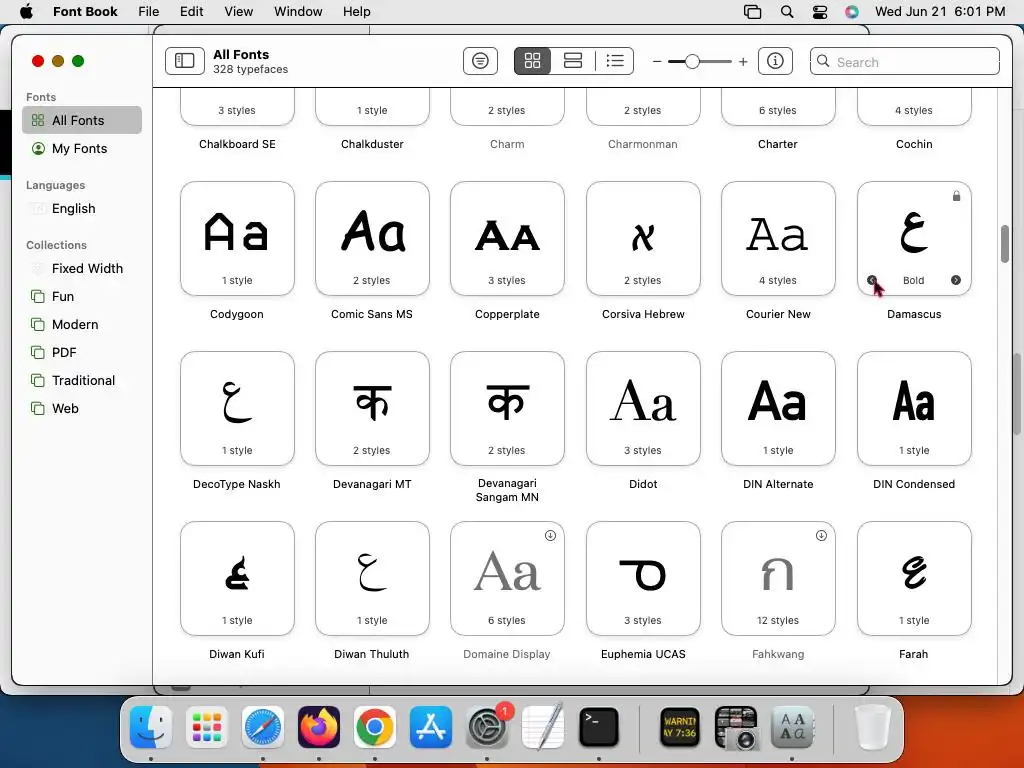
Task: Select the Farah font thumbnail
Action: click(x=914, y=578)
